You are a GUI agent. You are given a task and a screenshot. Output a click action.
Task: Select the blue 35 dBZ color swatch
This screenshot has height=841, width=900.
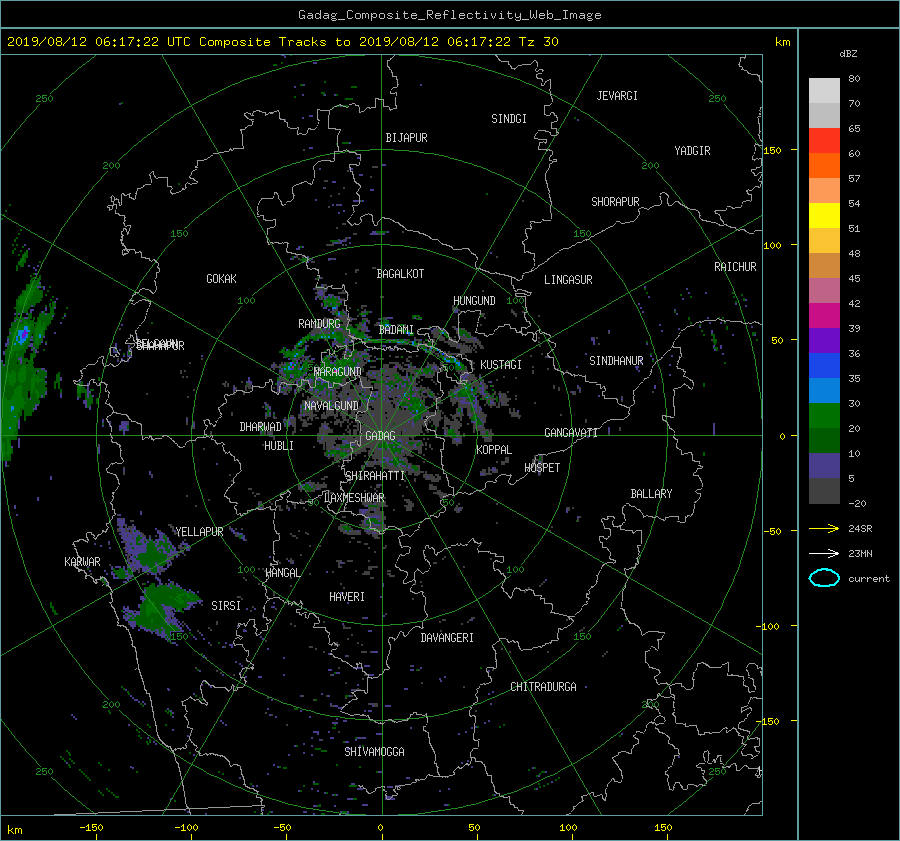pyautogui.click(x=824, y=366)
